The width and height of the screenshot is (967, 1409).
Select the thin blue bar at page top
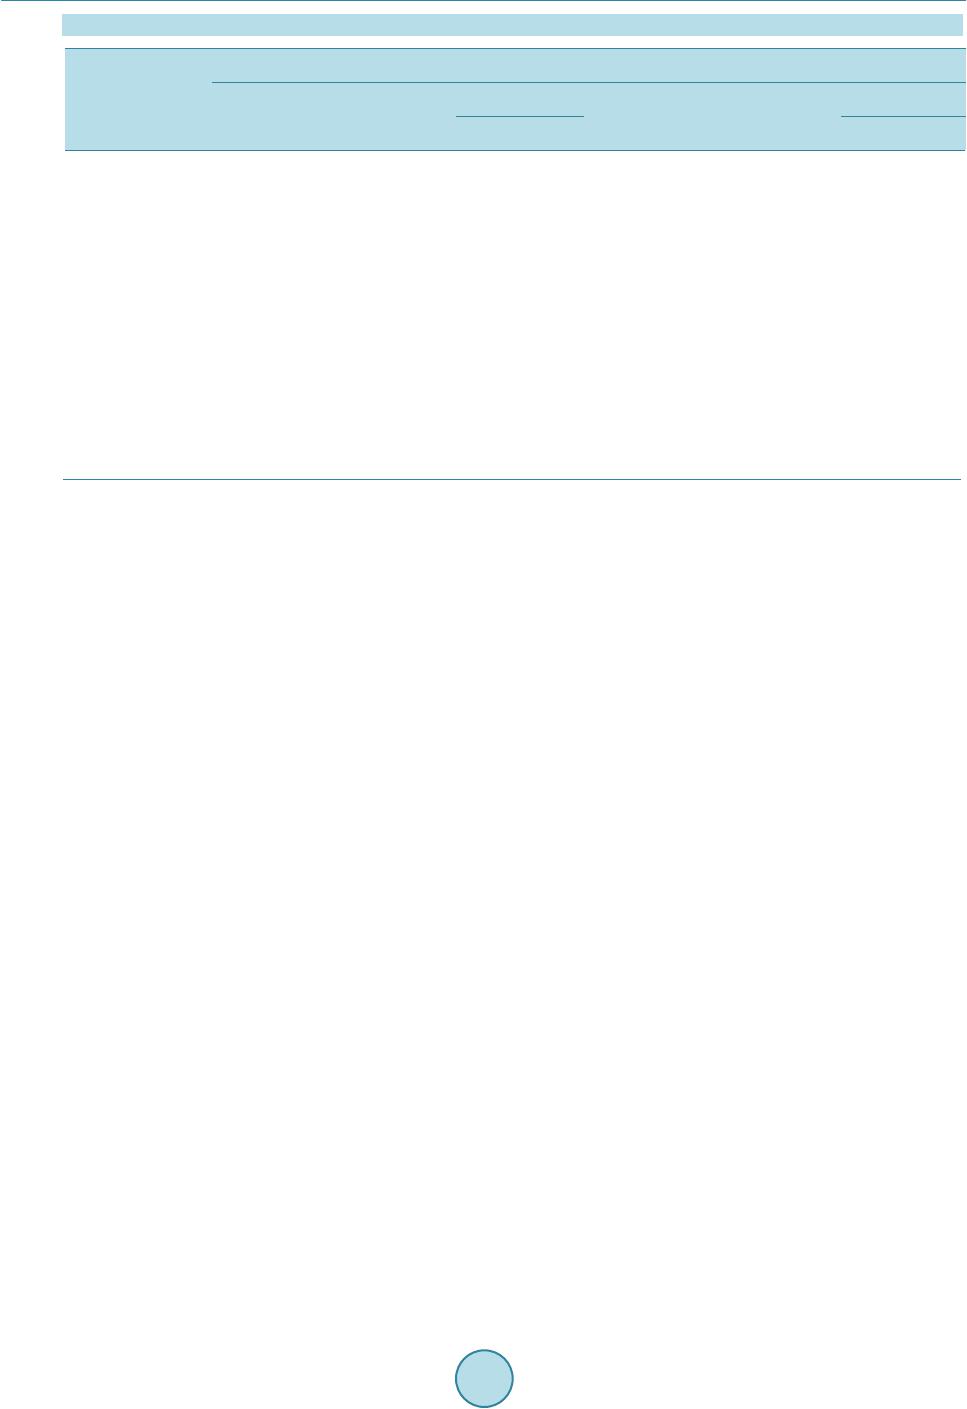click(x=512, y=25)
